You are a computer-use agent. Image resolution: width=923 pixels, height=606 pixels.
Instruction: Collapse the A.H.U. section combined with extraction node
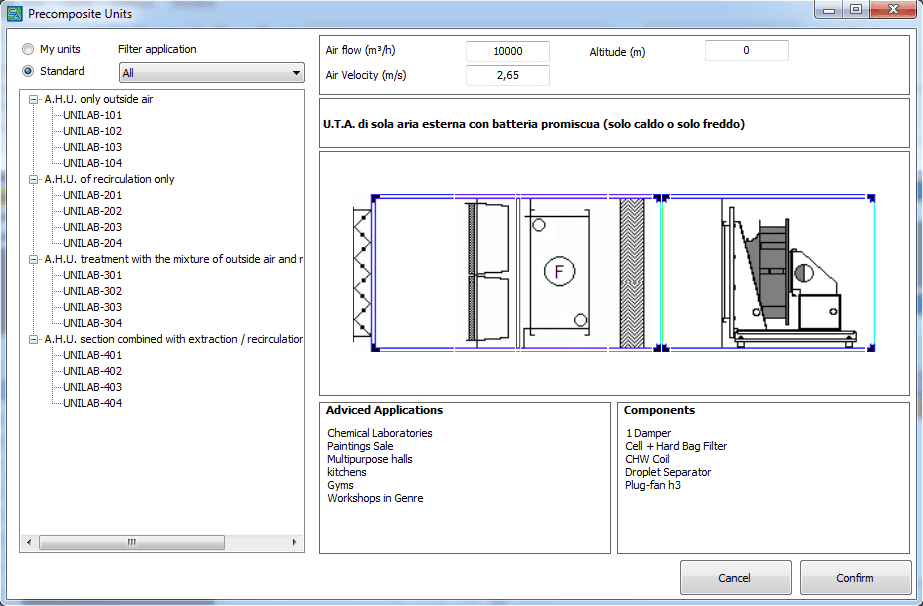[x=35, y=339]
